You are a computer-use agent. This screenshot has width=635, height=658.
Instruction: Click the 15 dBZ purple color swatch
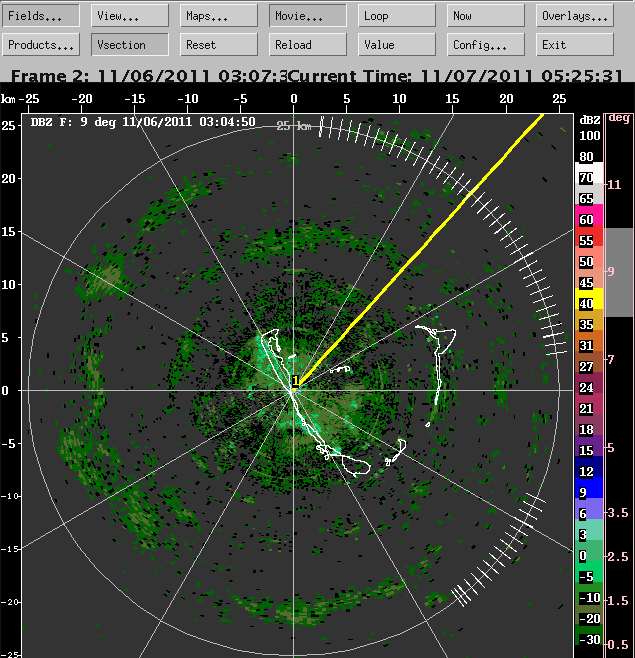point(589,446)
